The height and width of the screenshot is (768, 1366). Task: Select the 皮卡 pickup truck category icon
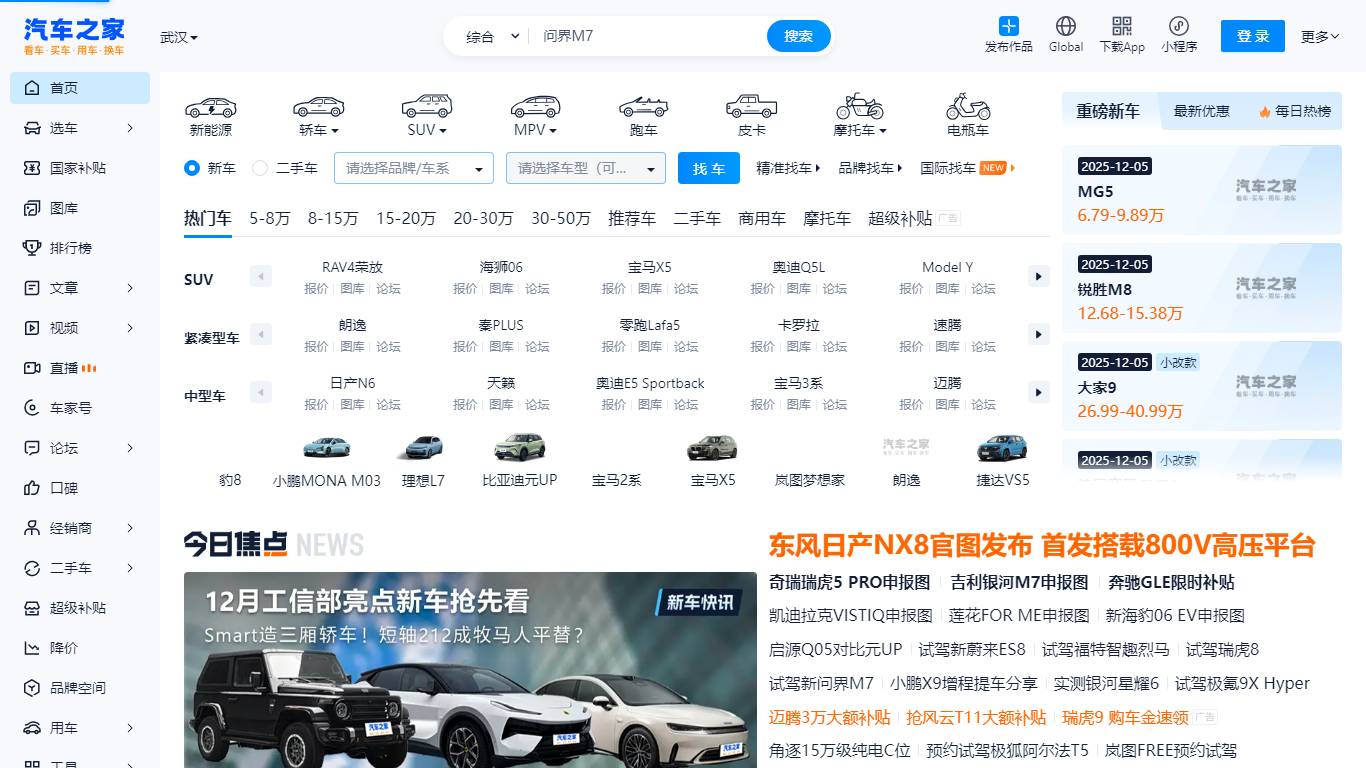[751, 113]
